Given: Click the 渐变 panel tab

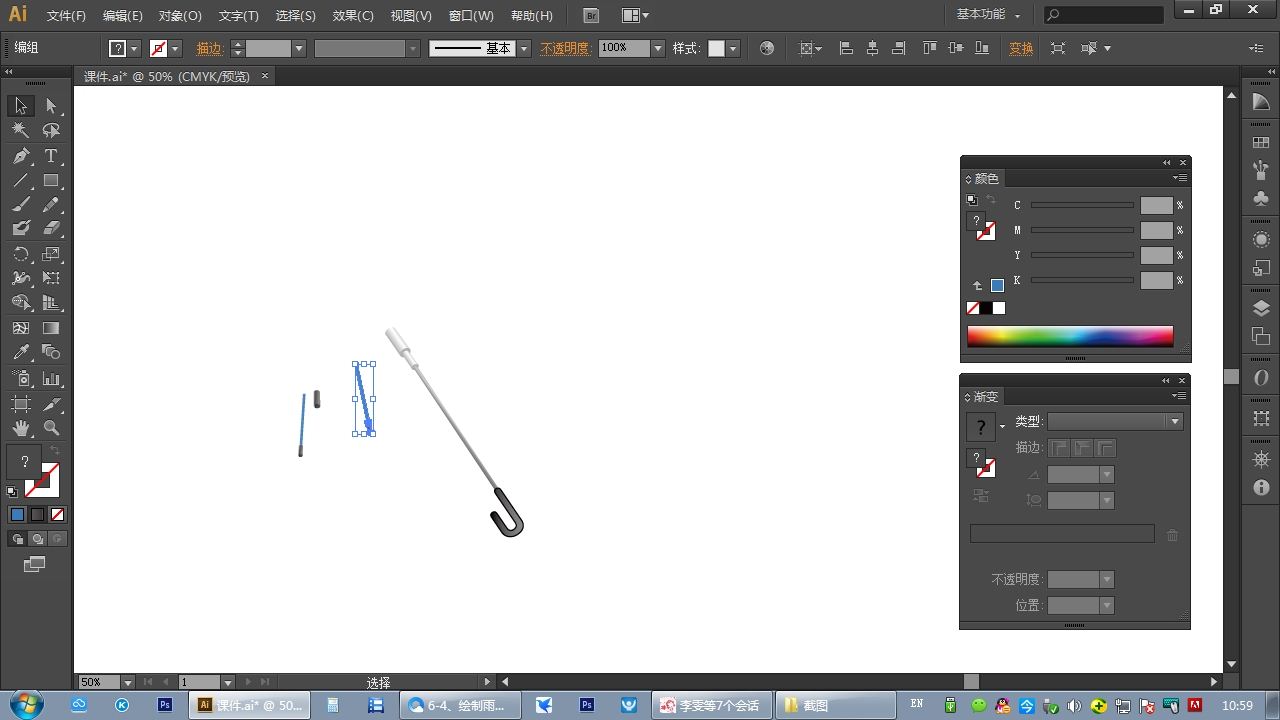Looking at the screenshot, I should point(982,396).
